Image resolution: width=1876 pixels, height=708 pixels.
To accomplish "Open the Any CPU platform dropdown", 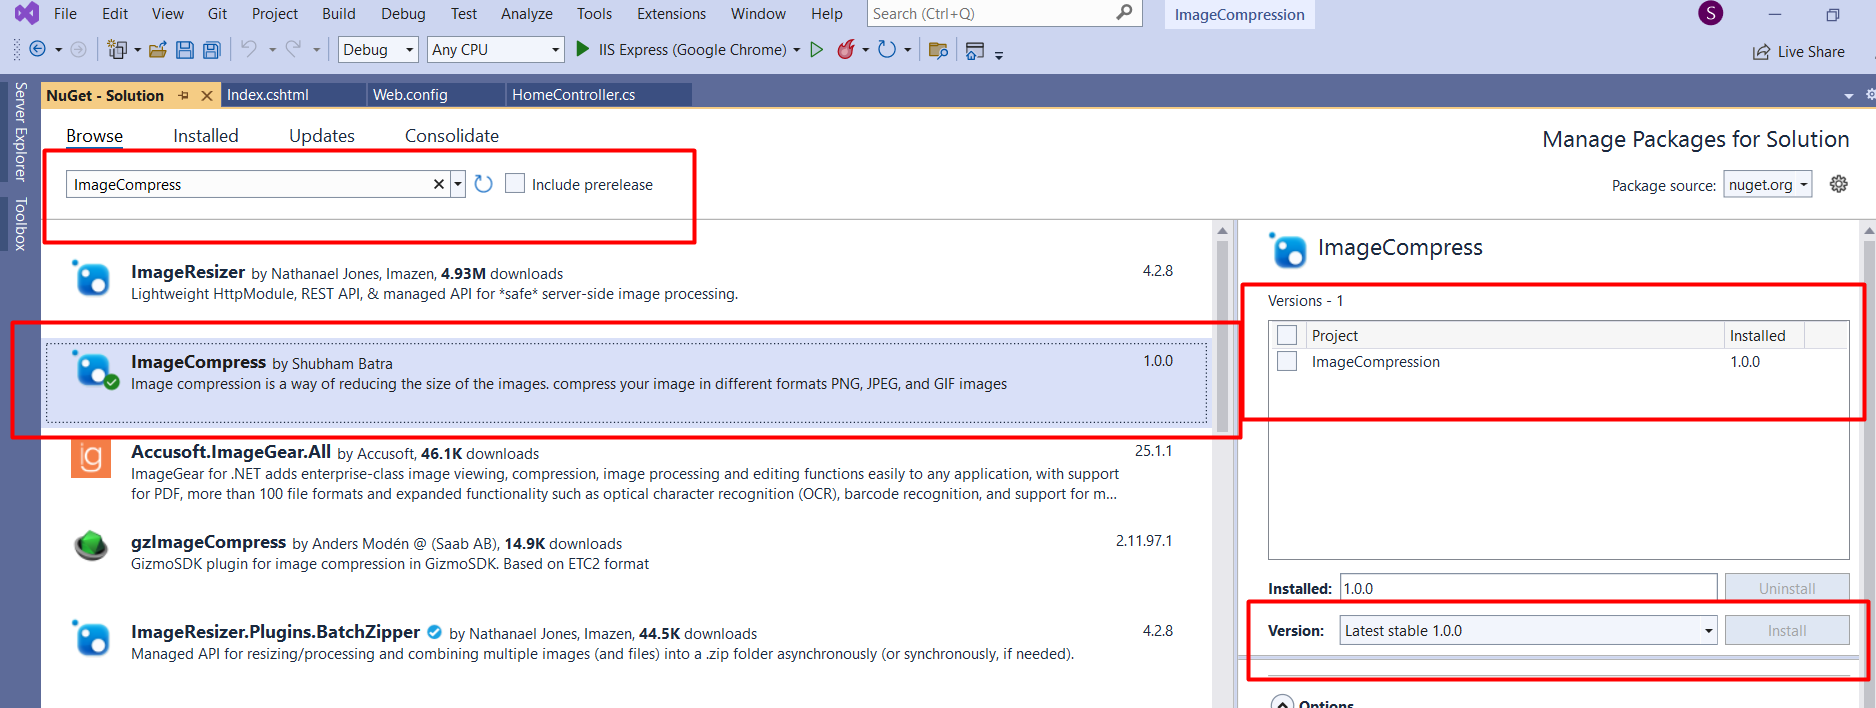I will point(496,49).
